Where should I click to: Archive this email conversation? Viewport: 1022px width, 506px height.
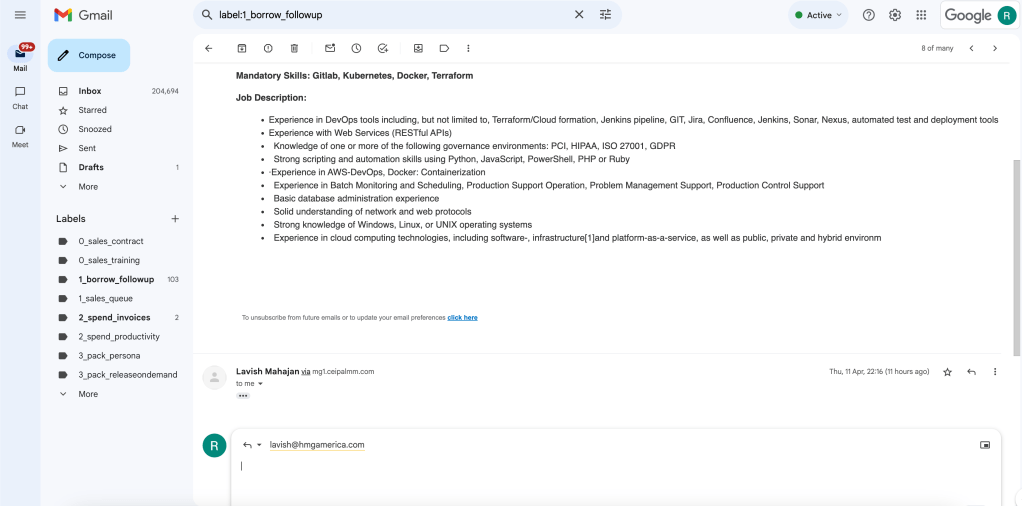point(242,48)
